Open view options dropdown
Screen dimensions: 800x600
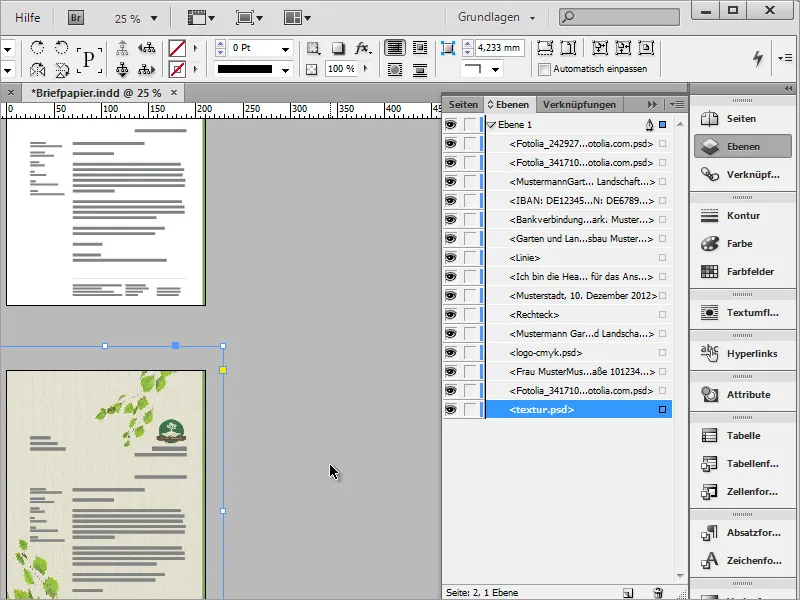[x=201, y=18]
